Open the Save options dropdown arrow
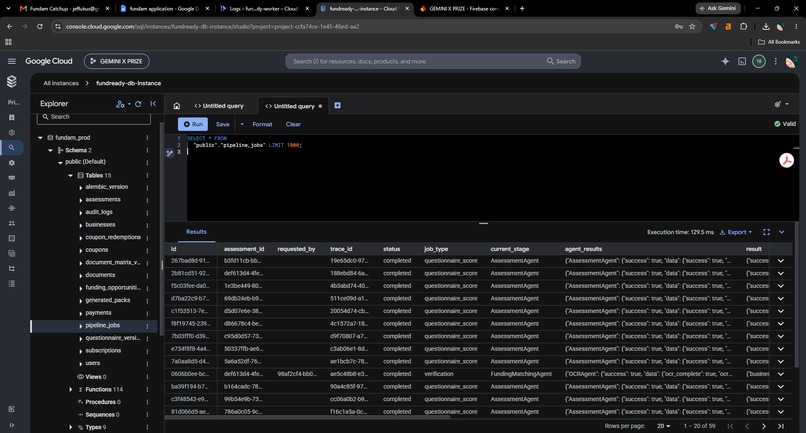806x433 pixels. click(x=242, y=124)
